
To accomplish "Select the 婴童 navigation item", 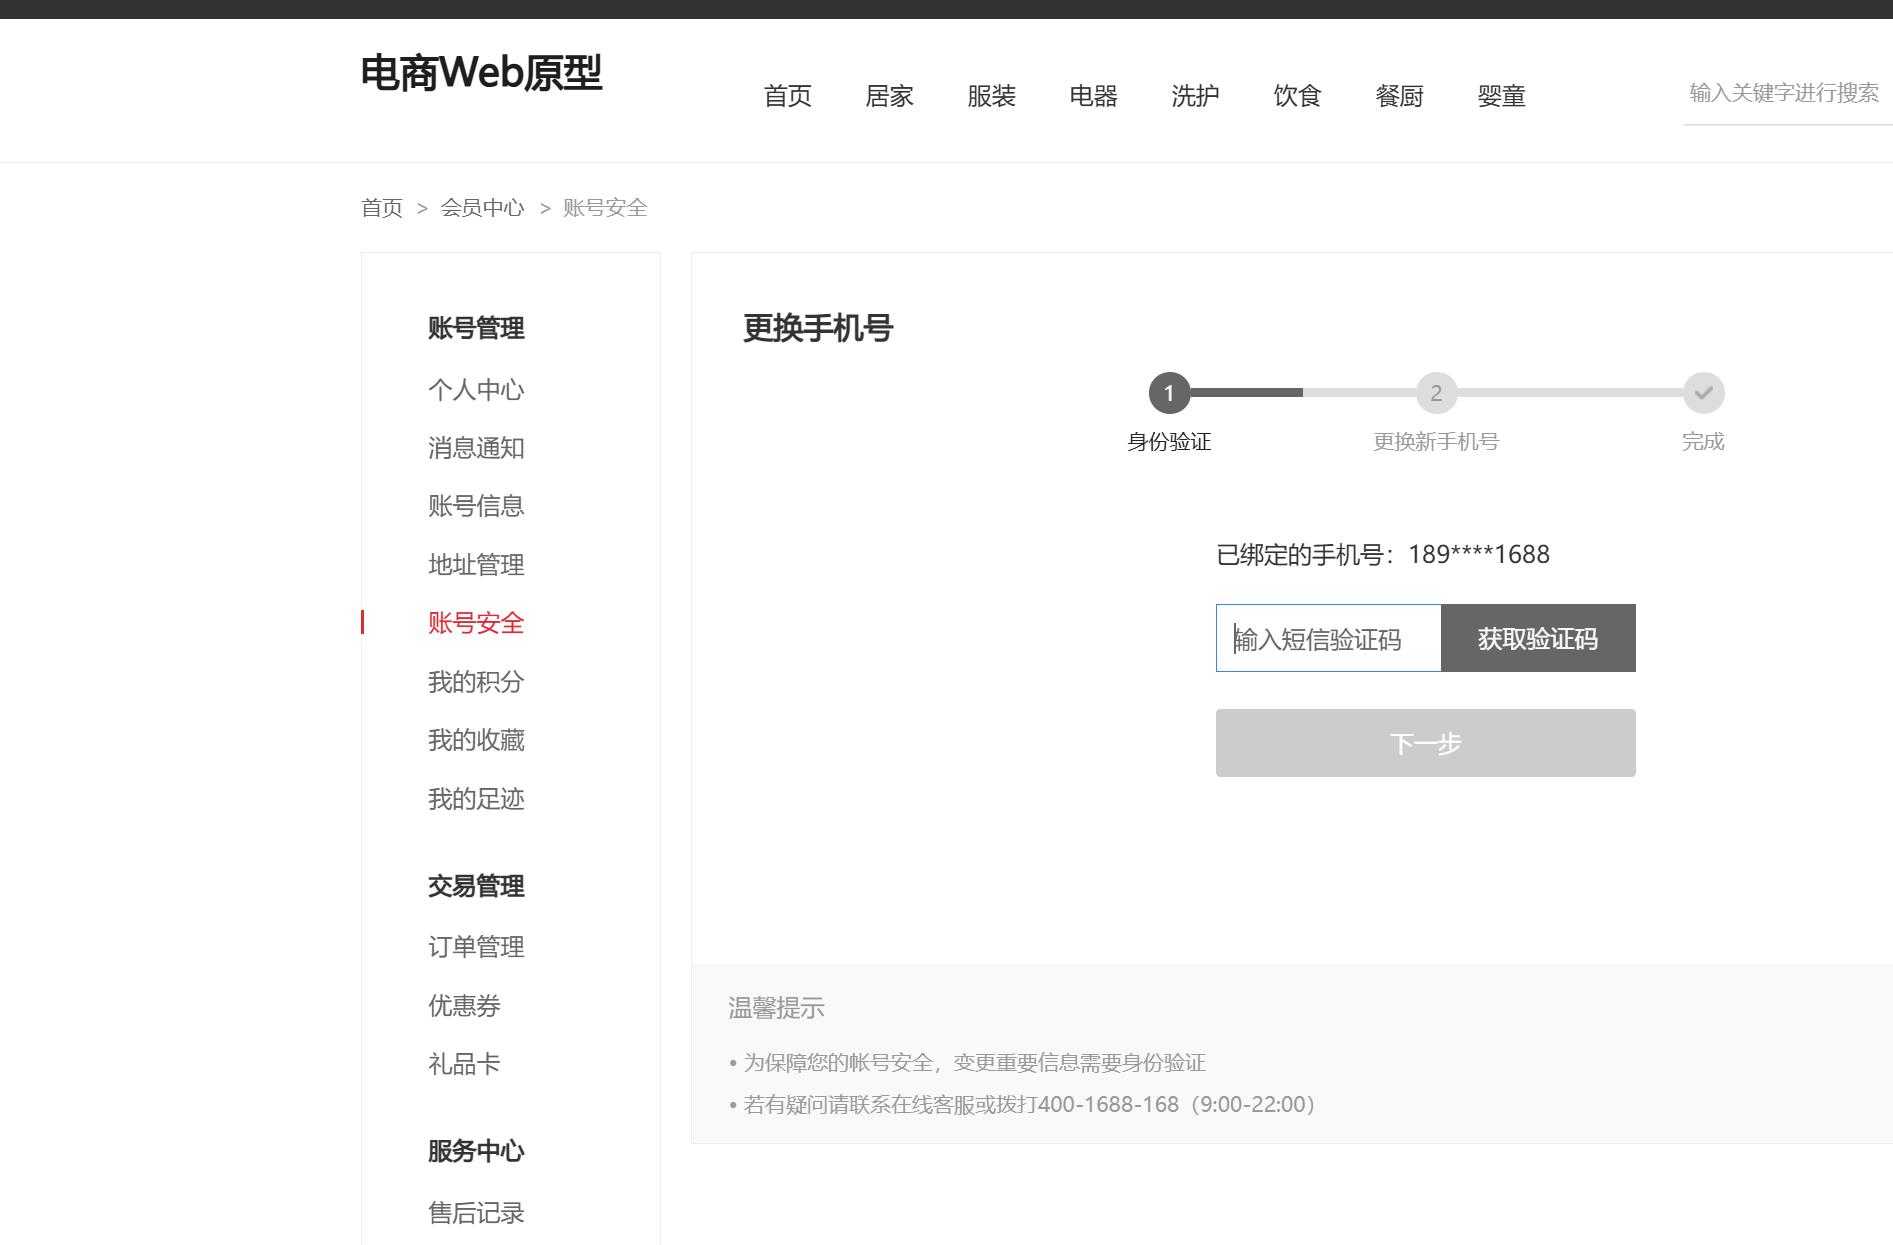I will (1501, 95).
